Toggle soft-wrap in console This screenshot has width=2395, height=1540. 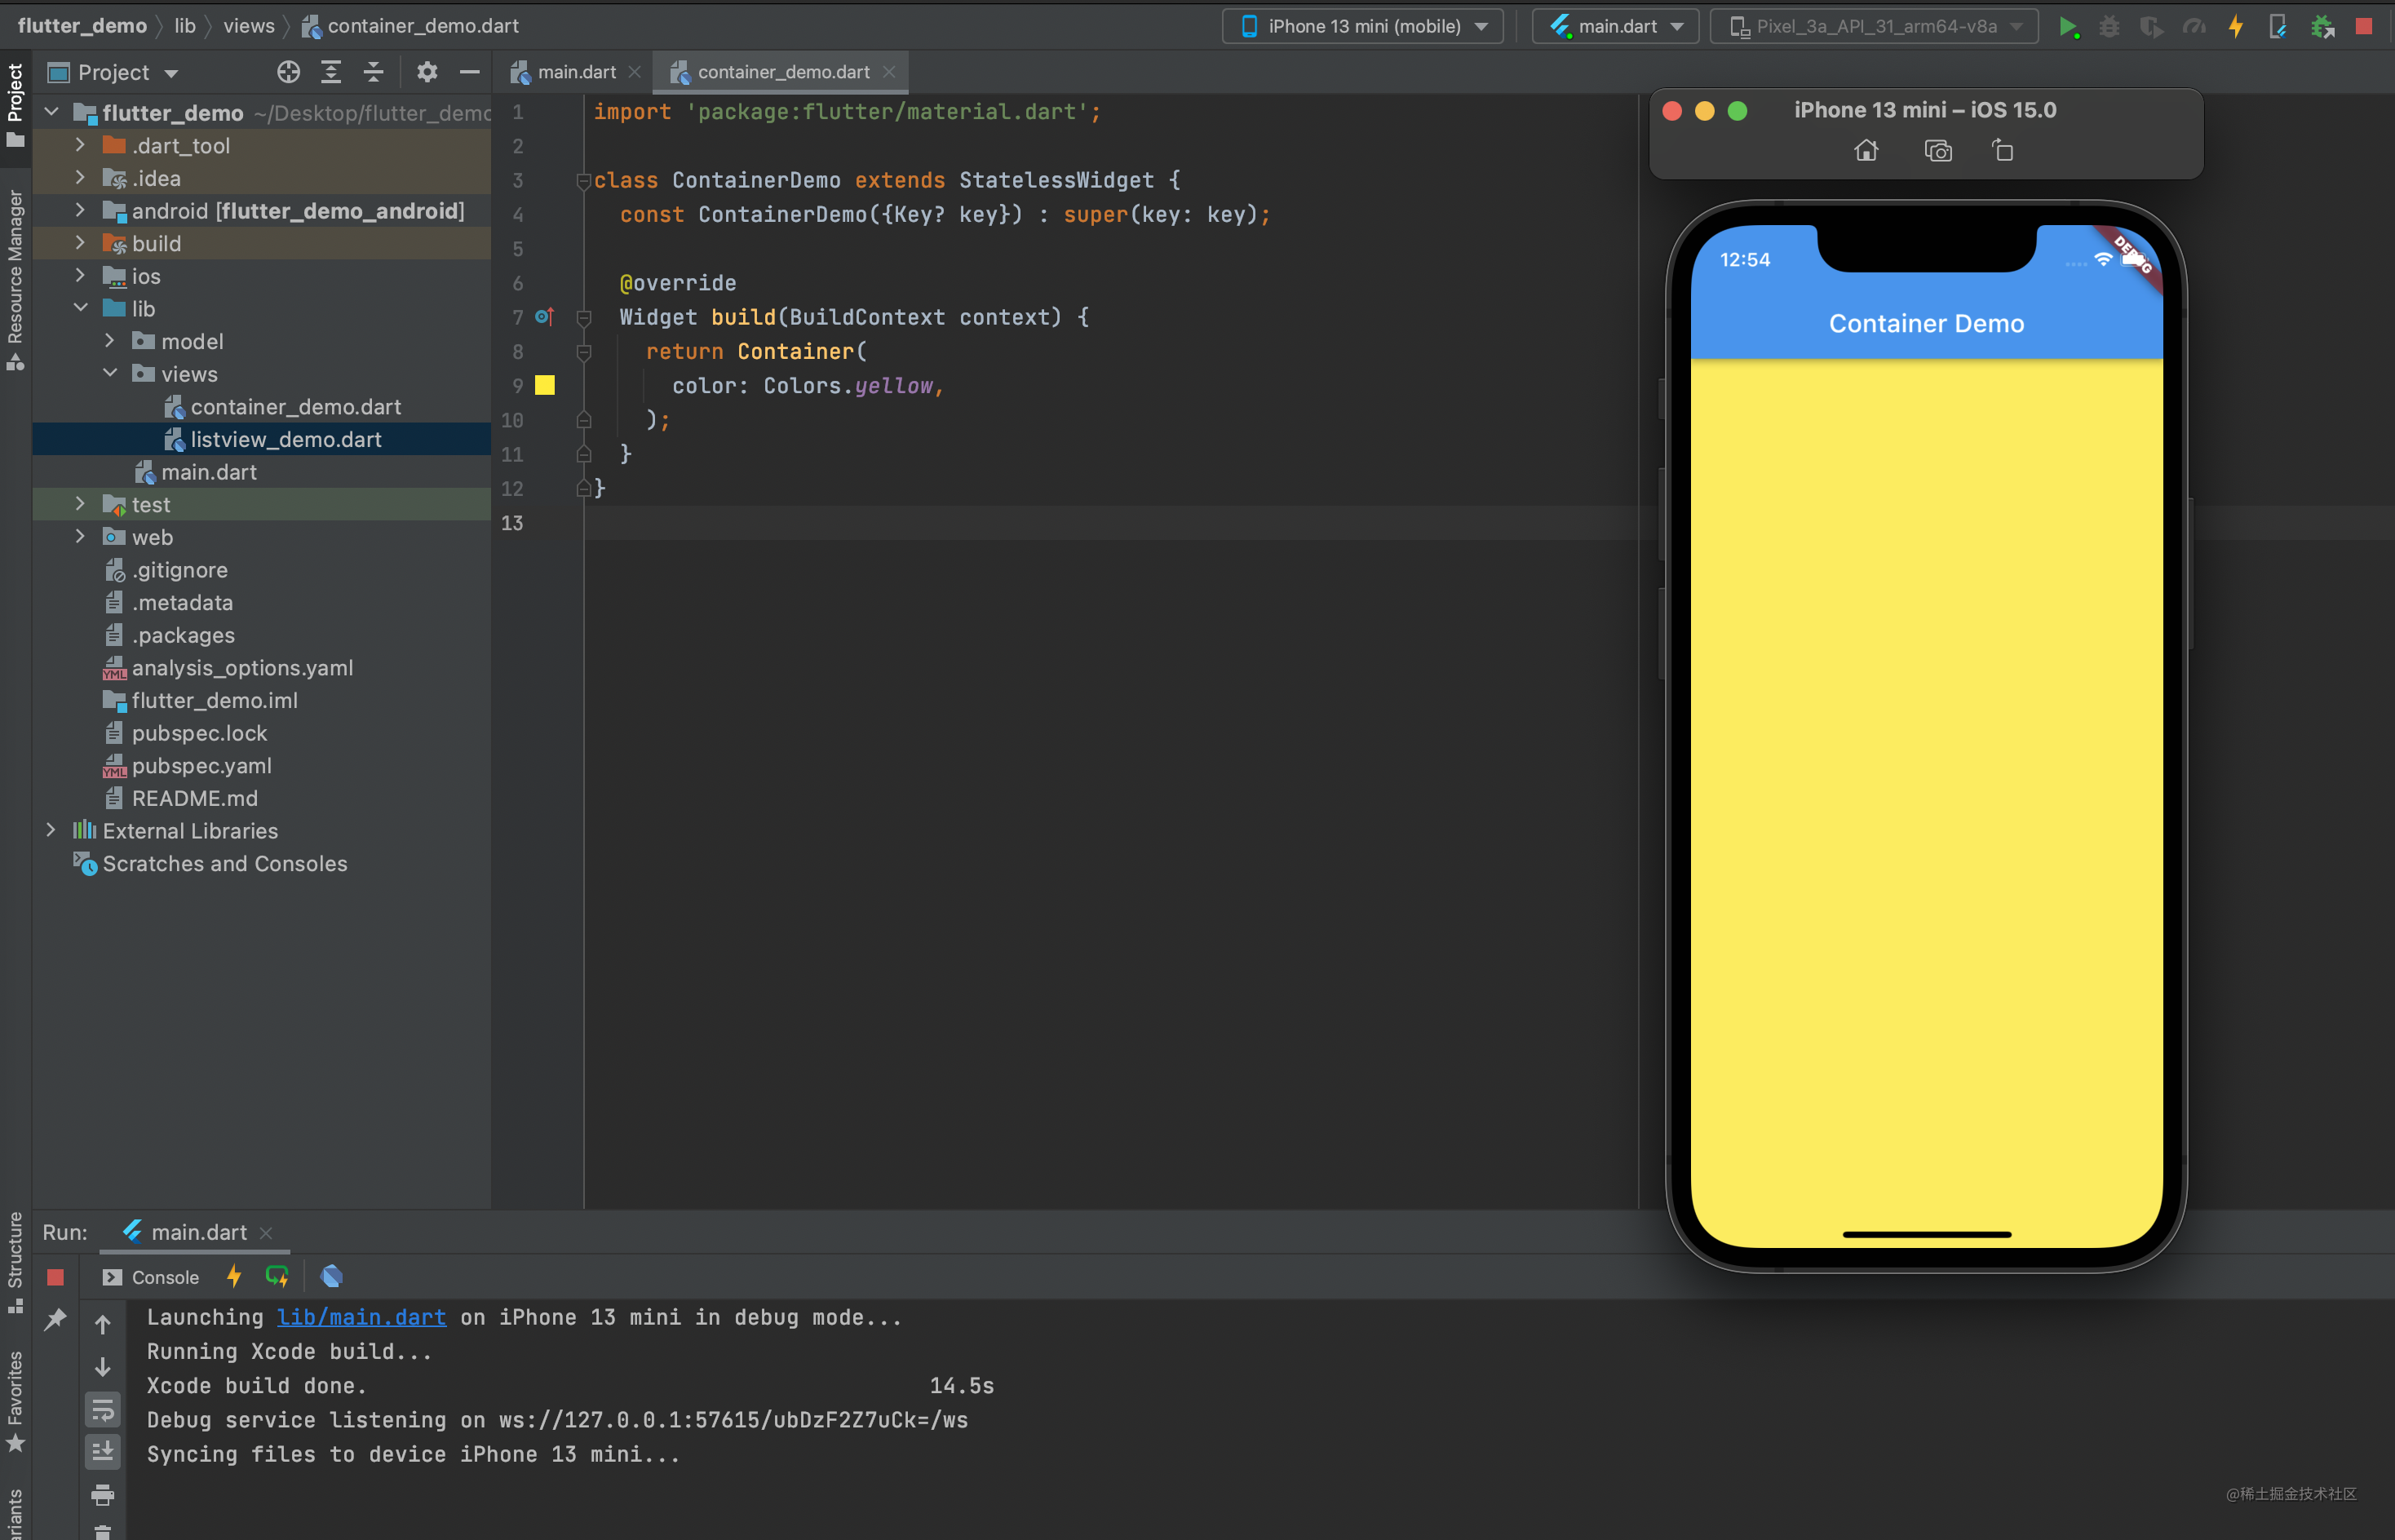point(102,1410)
